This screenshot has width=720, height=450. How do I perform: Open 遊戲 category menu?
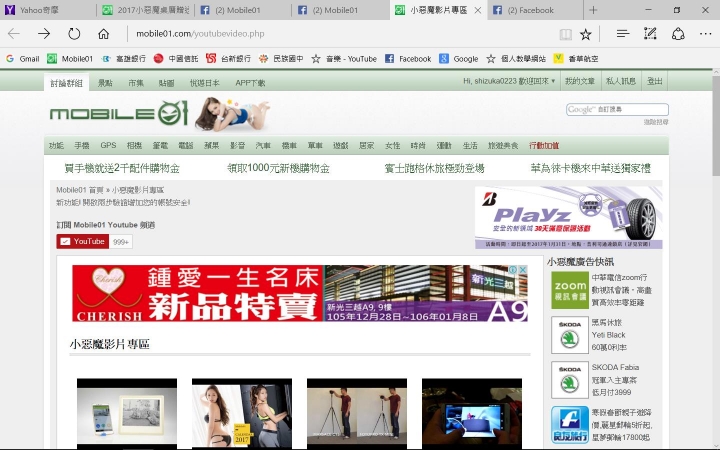[341, 146]
